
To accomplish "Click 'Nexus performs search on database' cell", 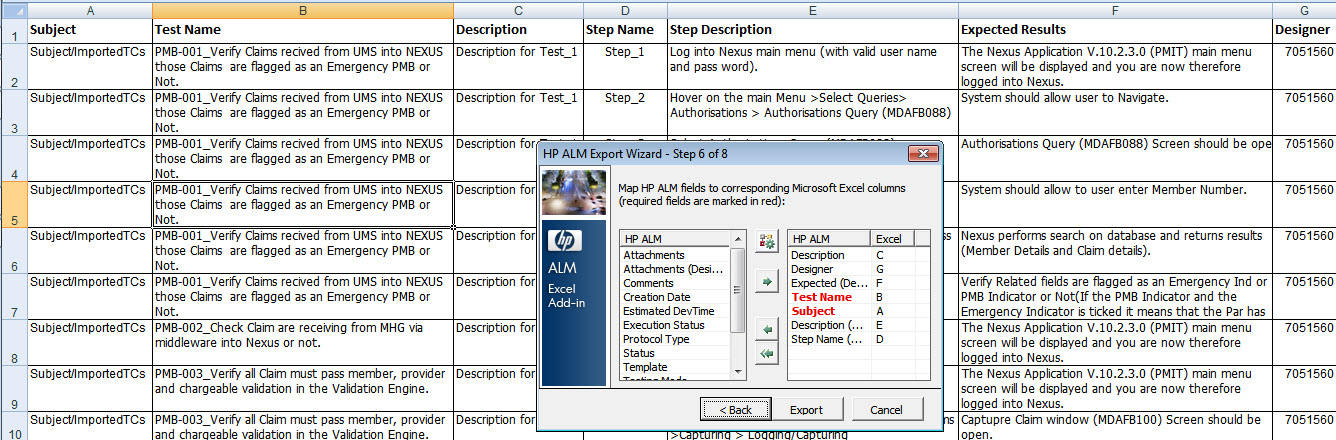I will [x=1115, y=249].
